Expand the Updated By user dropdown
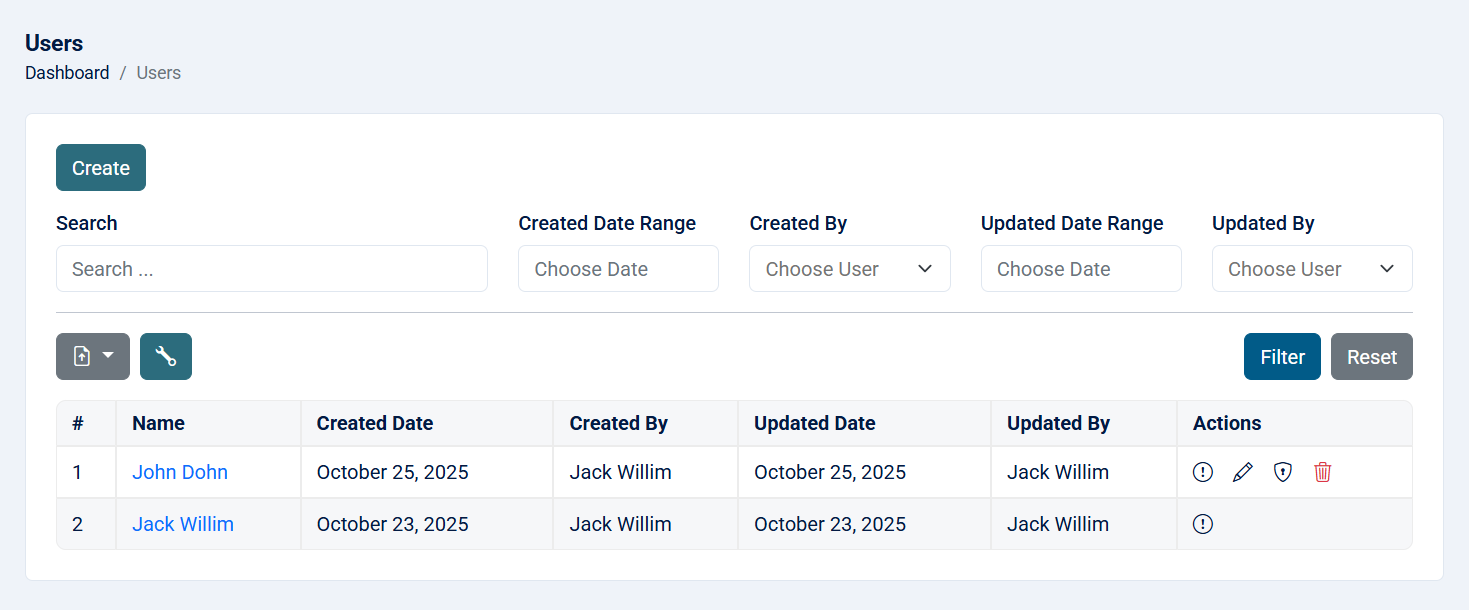 (x=1312, y=269)
